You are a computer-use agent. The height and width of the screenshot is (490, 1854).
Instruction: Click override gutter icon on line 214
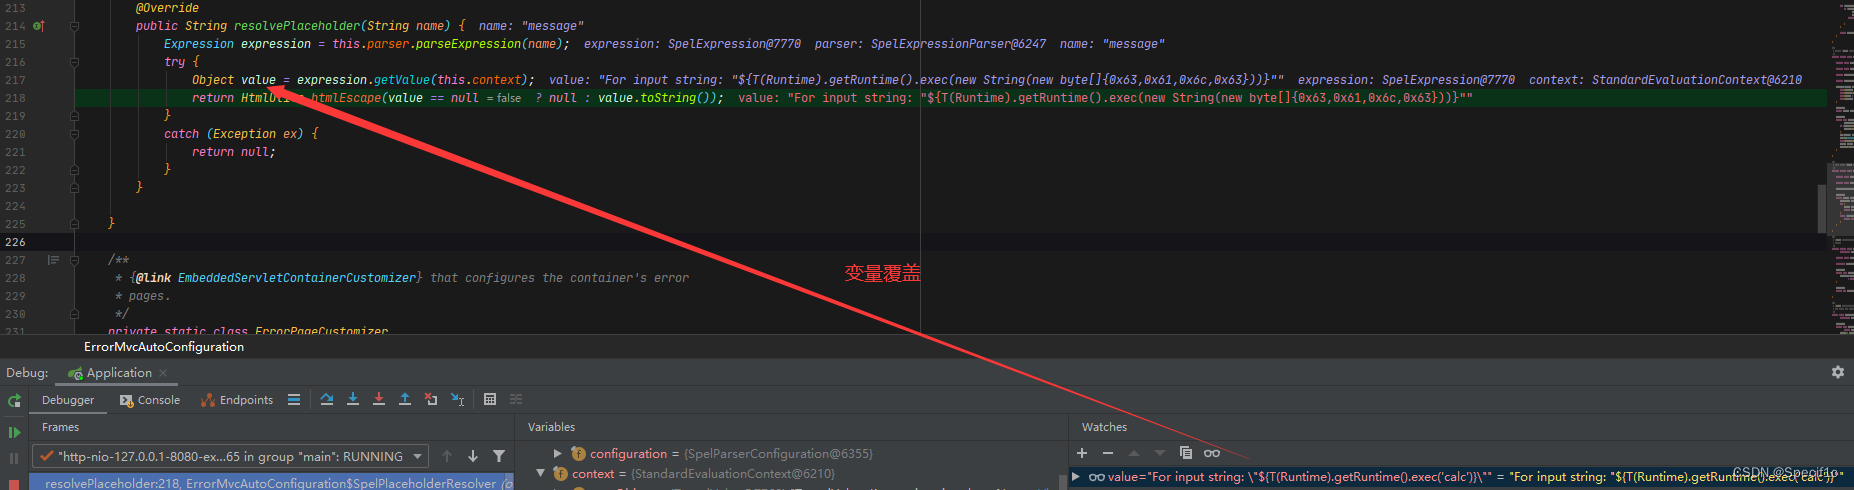pyautogui.click(x=39, y=26)
